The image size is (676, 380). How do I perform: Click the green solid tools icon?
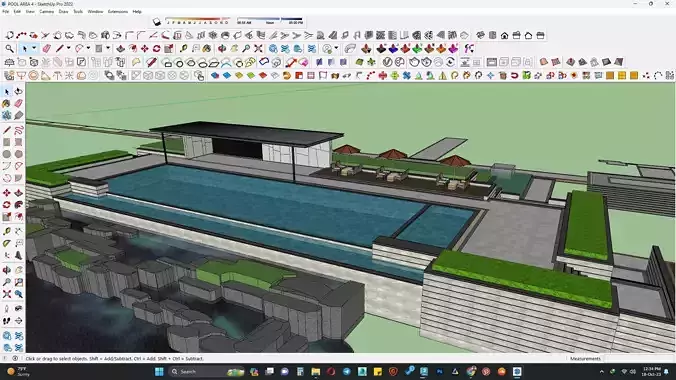click(x=417, y=48)
